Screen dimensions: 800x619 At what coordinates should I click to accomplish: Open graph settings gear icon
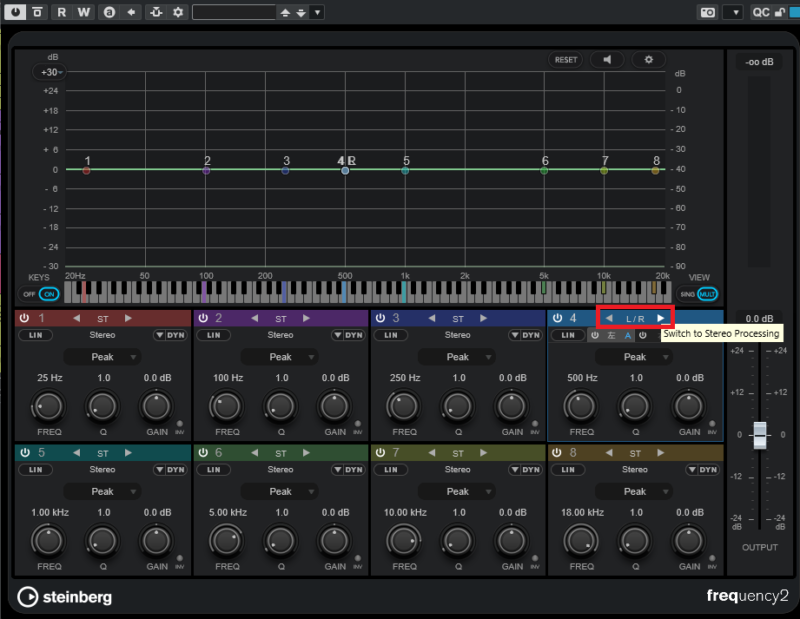648,60
